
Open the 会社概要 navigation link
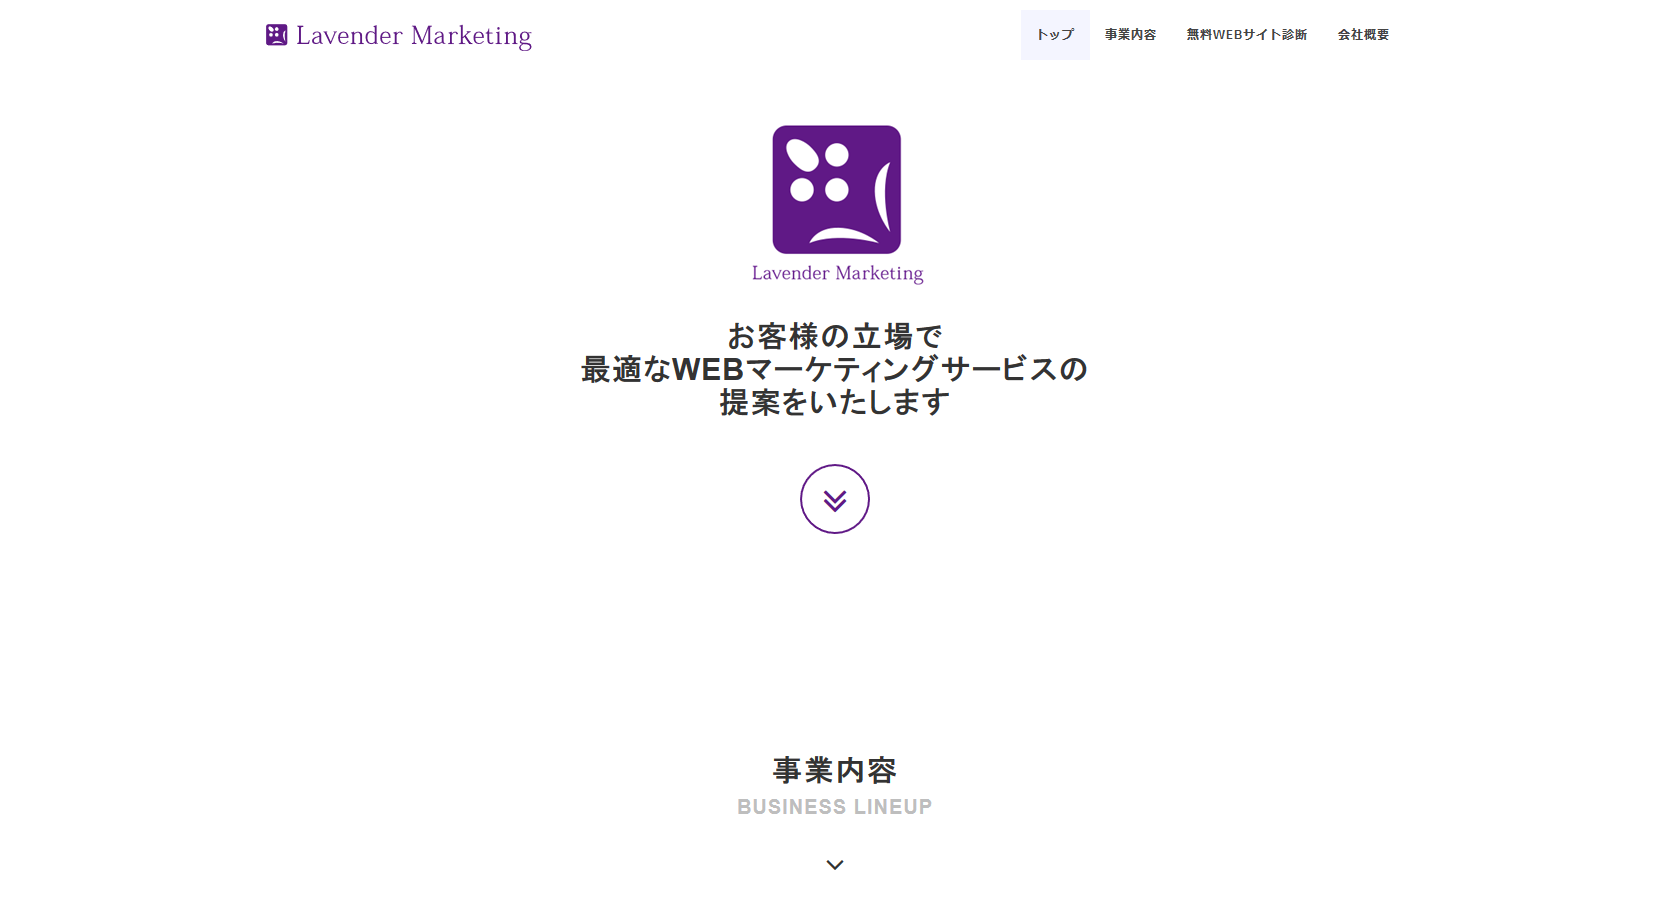(x=1363, y=35)
